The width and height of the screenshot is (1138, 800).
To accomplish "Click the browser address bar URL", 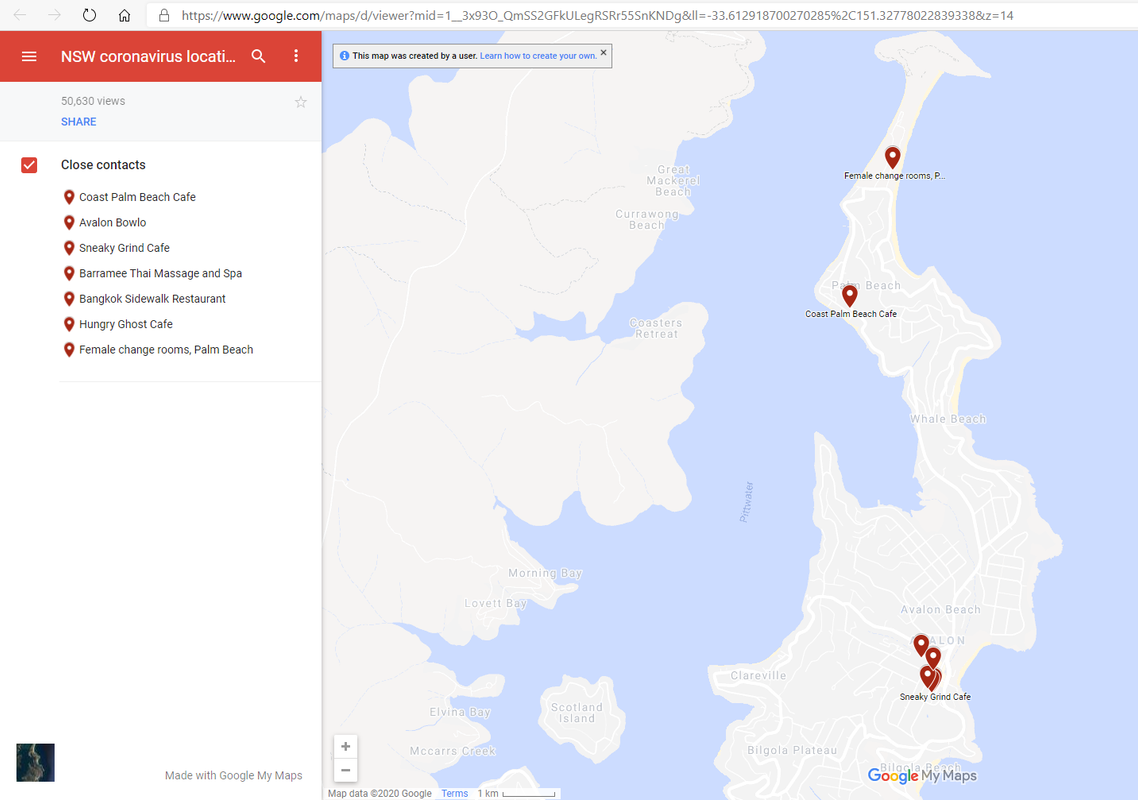I will 597,15.
